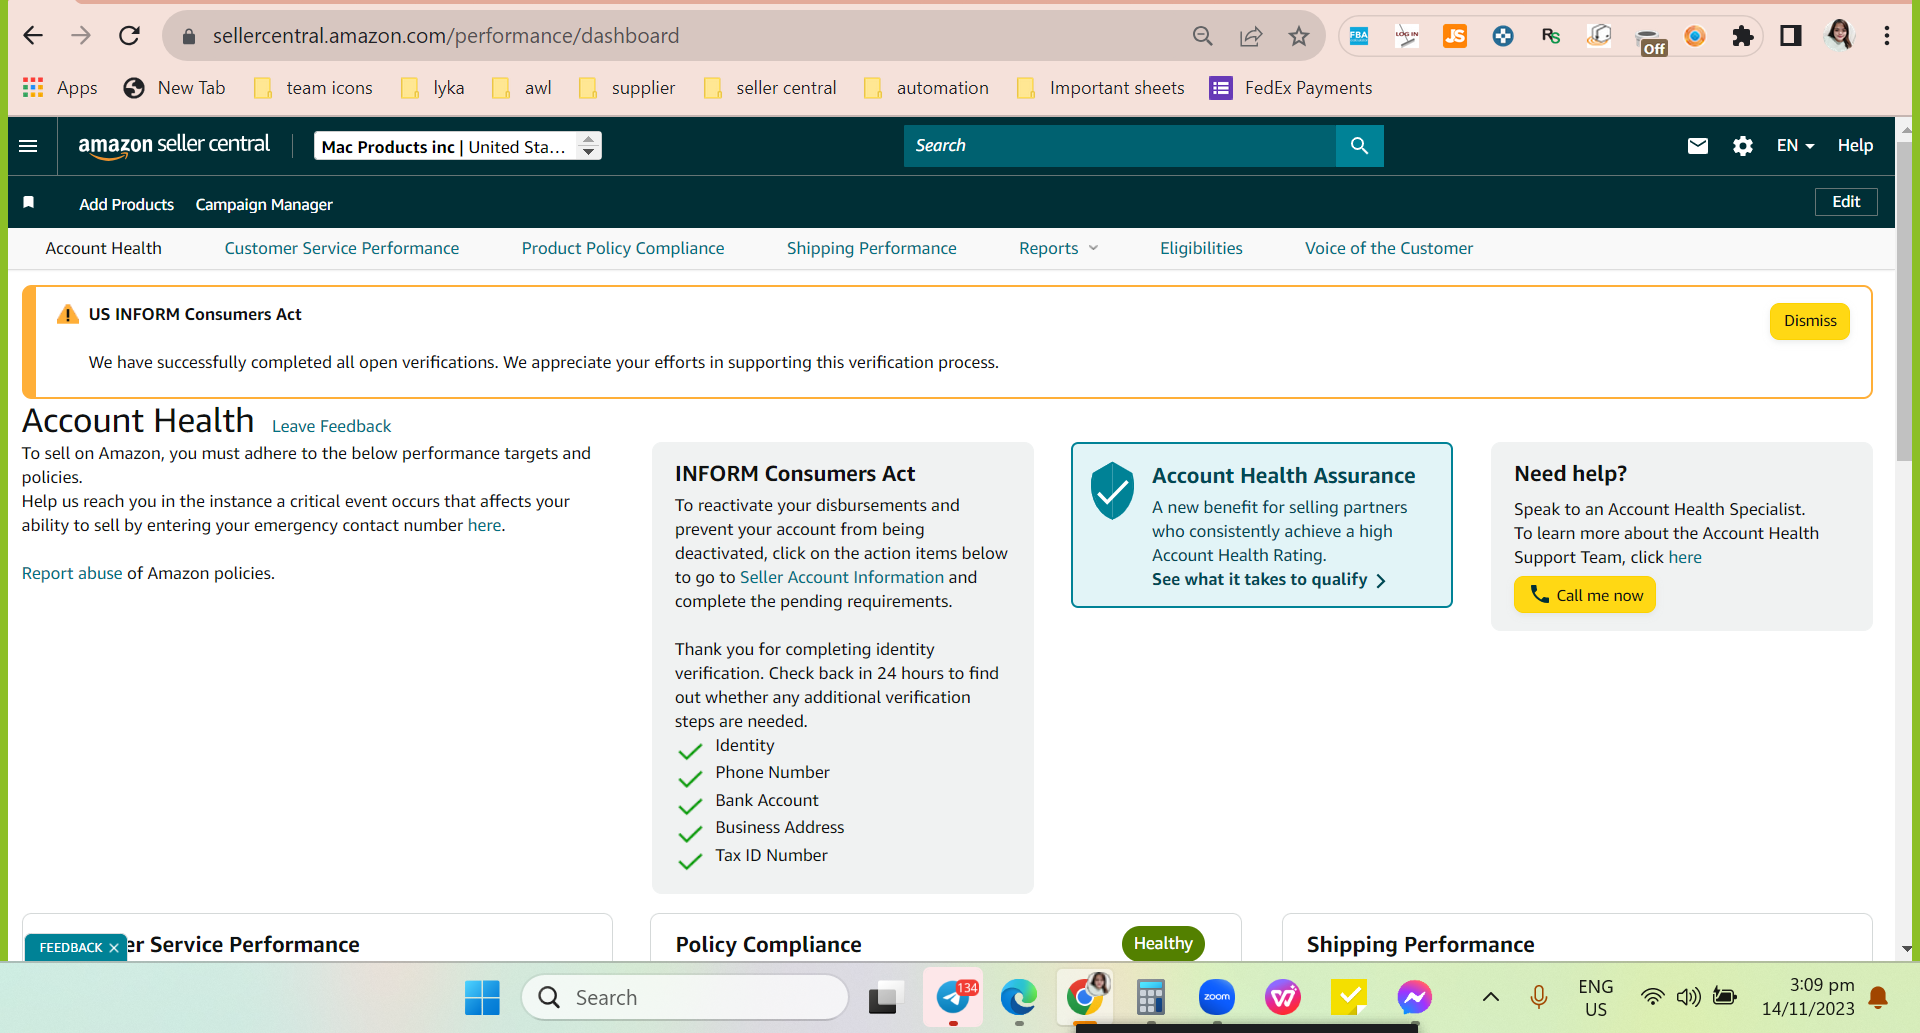
Task: Click the Amazon Seller Central logo
Action: coord(174,146)
